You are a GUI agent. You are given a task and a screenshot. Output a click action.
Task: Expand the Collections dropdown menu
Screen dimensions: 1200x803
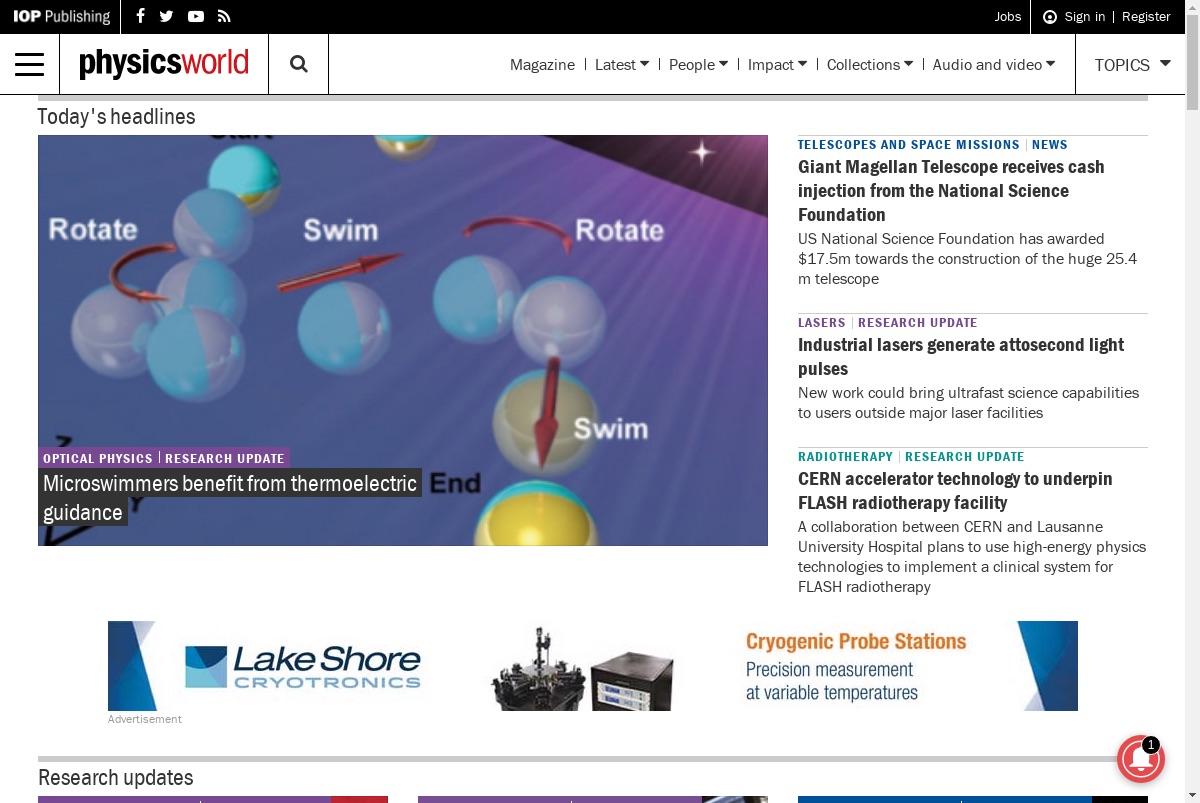[x=870, y=65]
